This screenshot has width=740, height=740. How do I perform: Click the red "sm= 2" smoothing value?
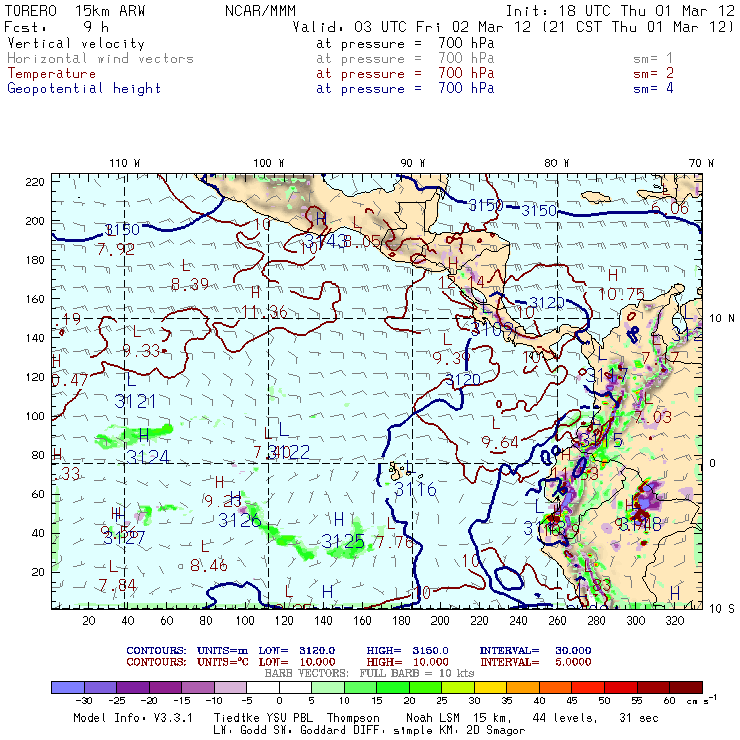(653, 74)
